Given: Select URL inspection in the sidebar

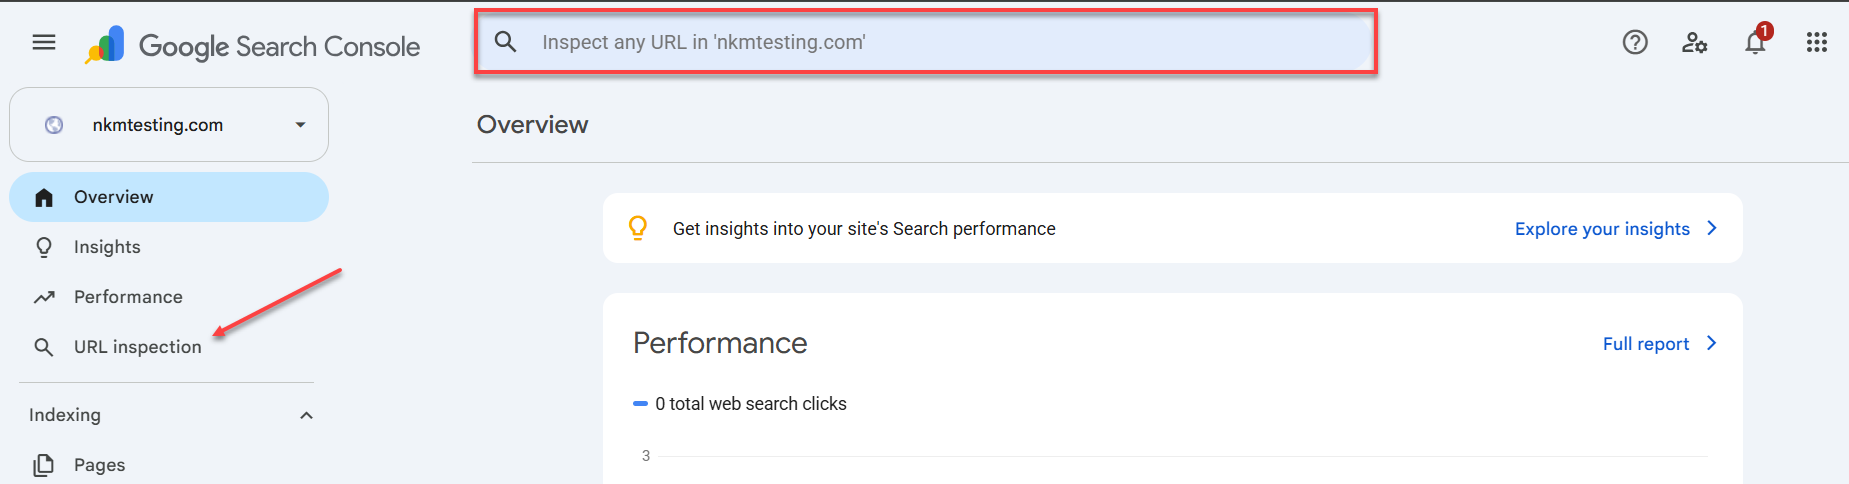Looking at the screenshot, I should (169, 347).
